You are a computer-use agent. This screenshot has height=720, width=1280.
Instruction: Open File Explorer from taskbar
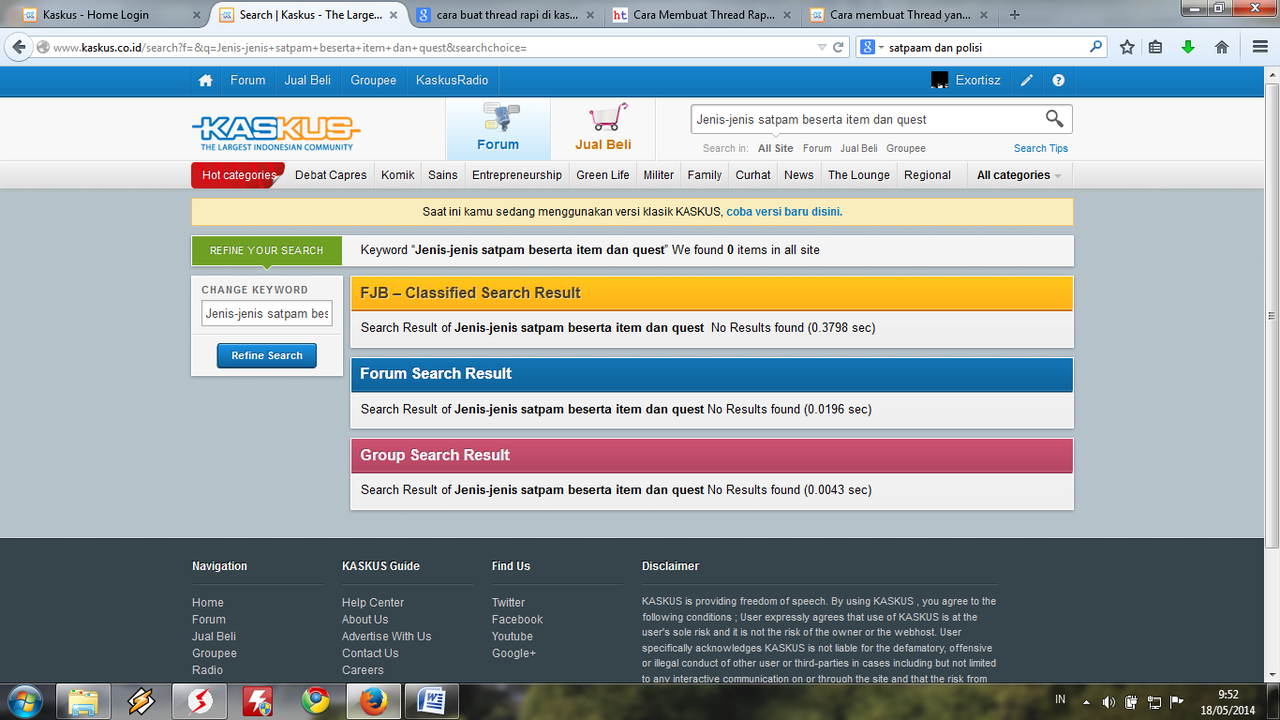[83, 702]
